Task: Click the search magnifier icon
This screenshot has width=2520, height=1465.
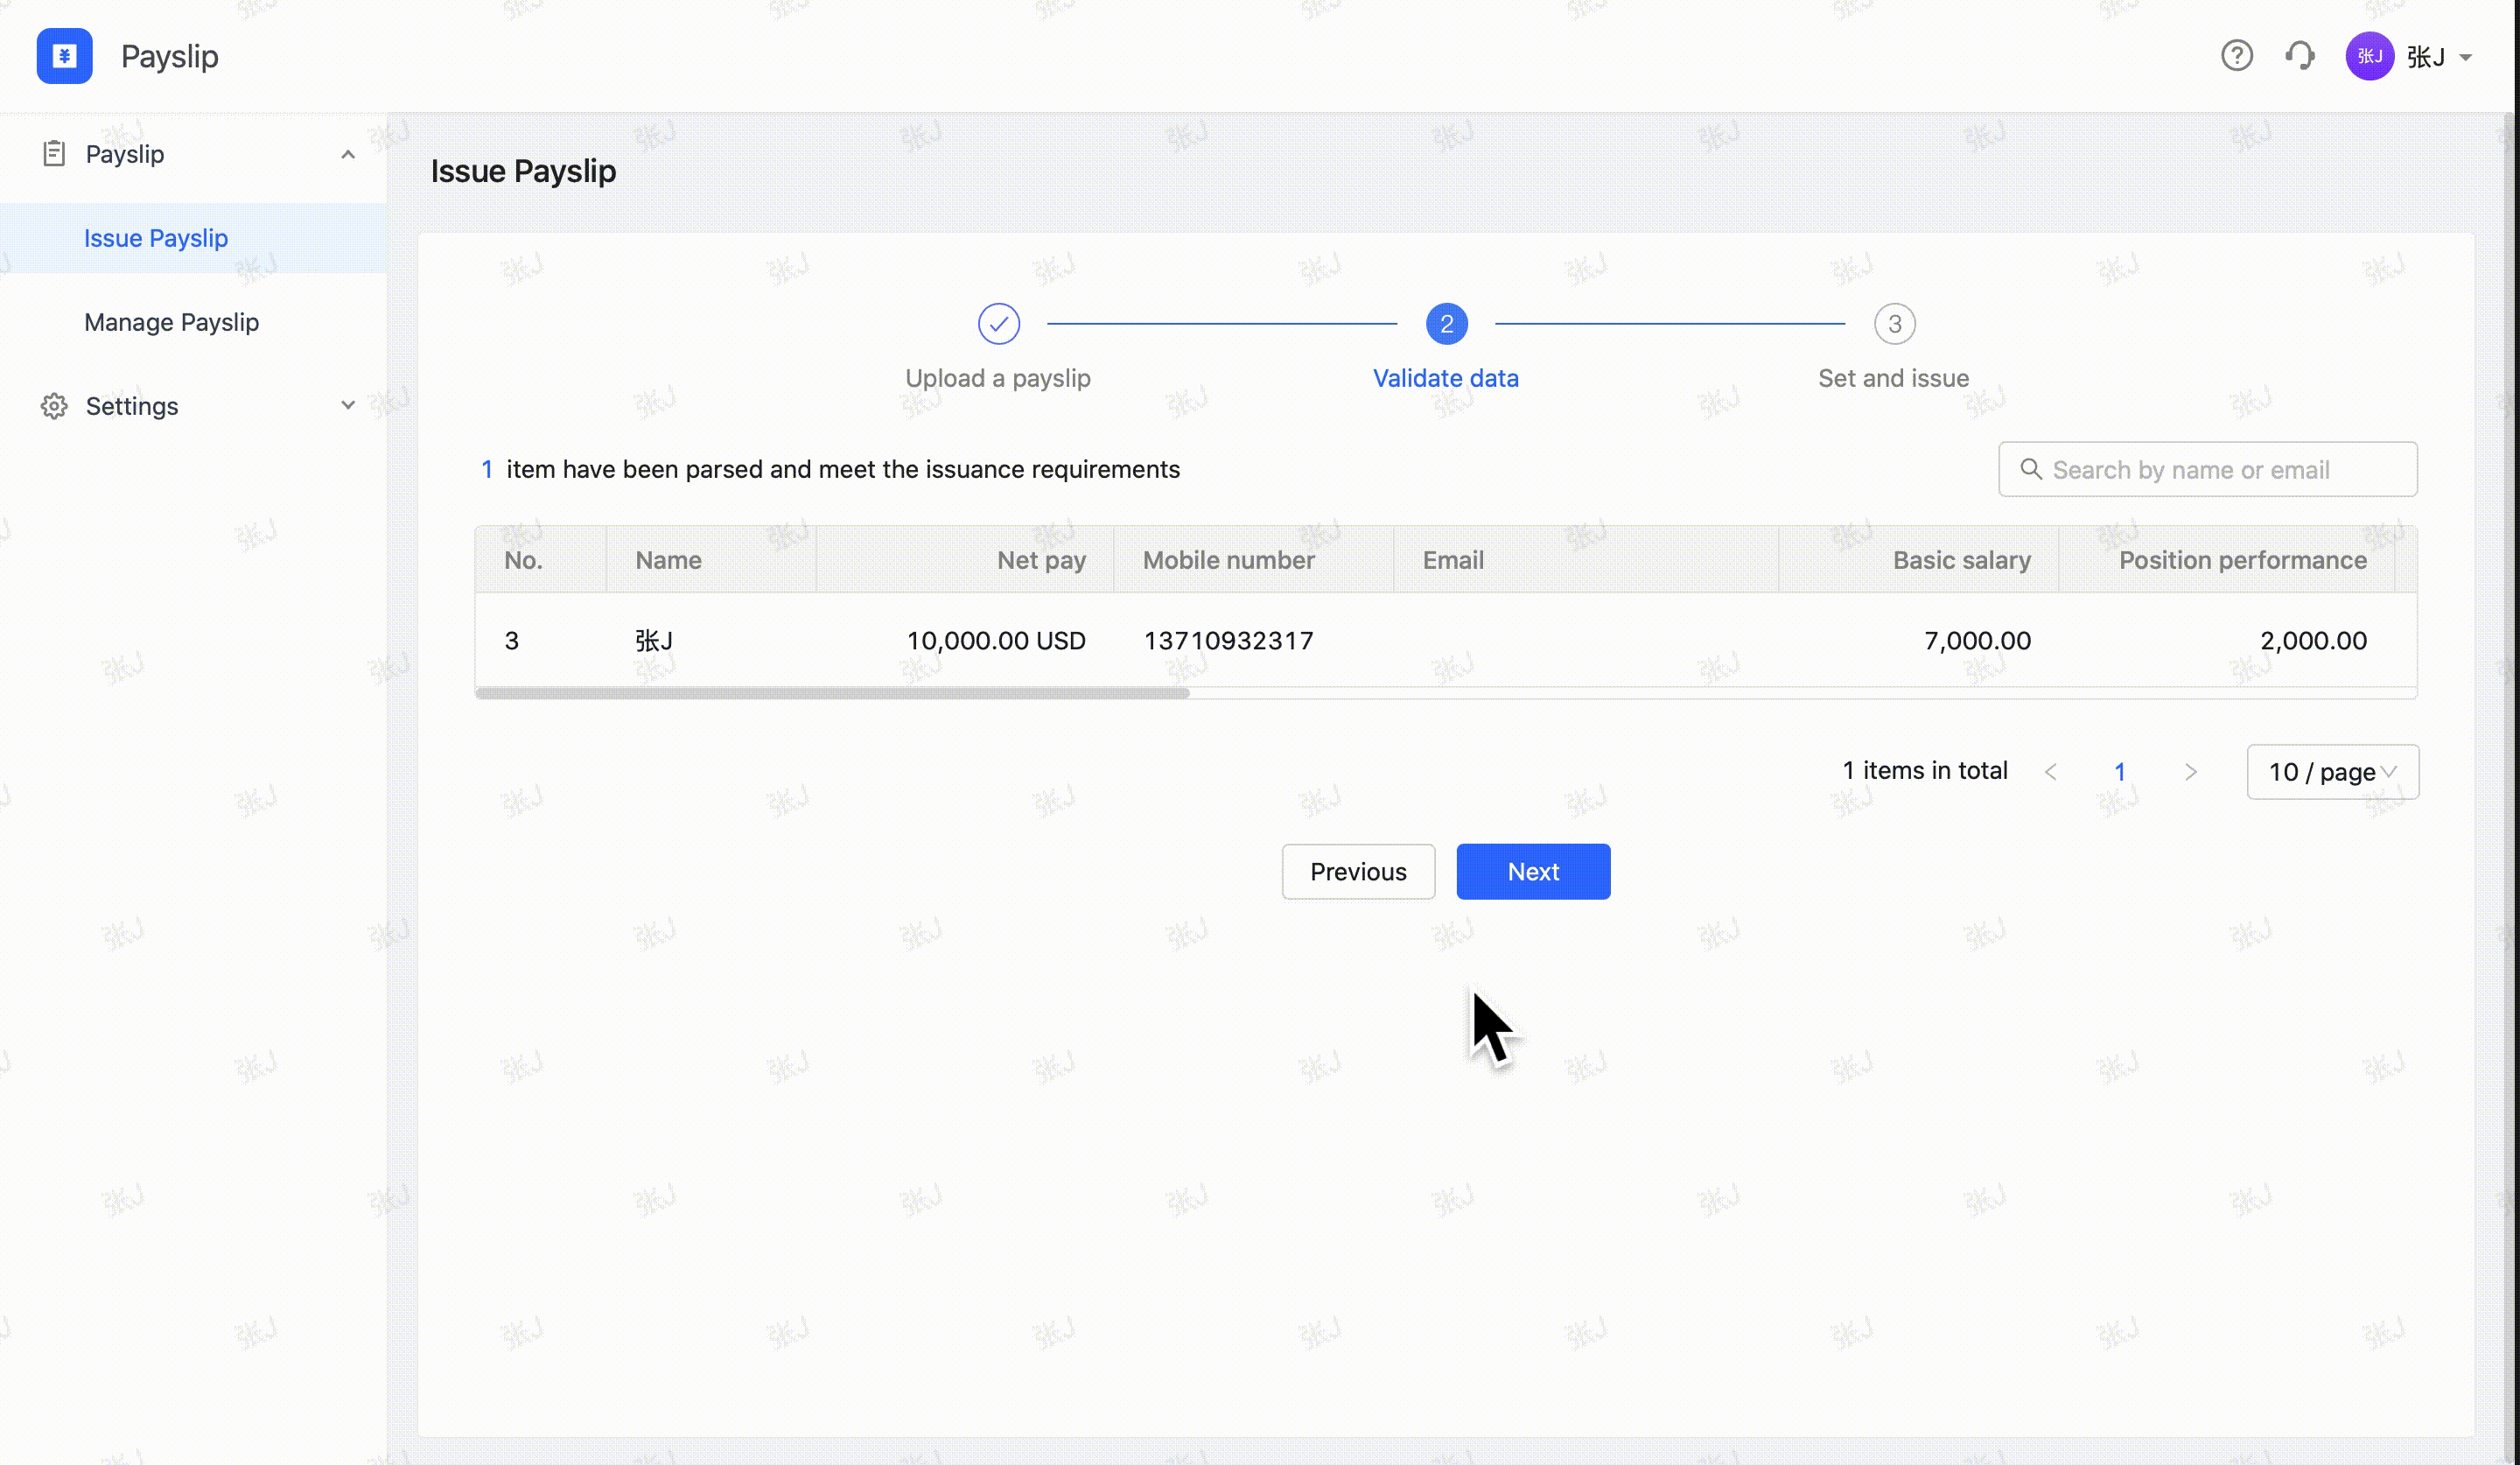Action: pos(2030,469)
